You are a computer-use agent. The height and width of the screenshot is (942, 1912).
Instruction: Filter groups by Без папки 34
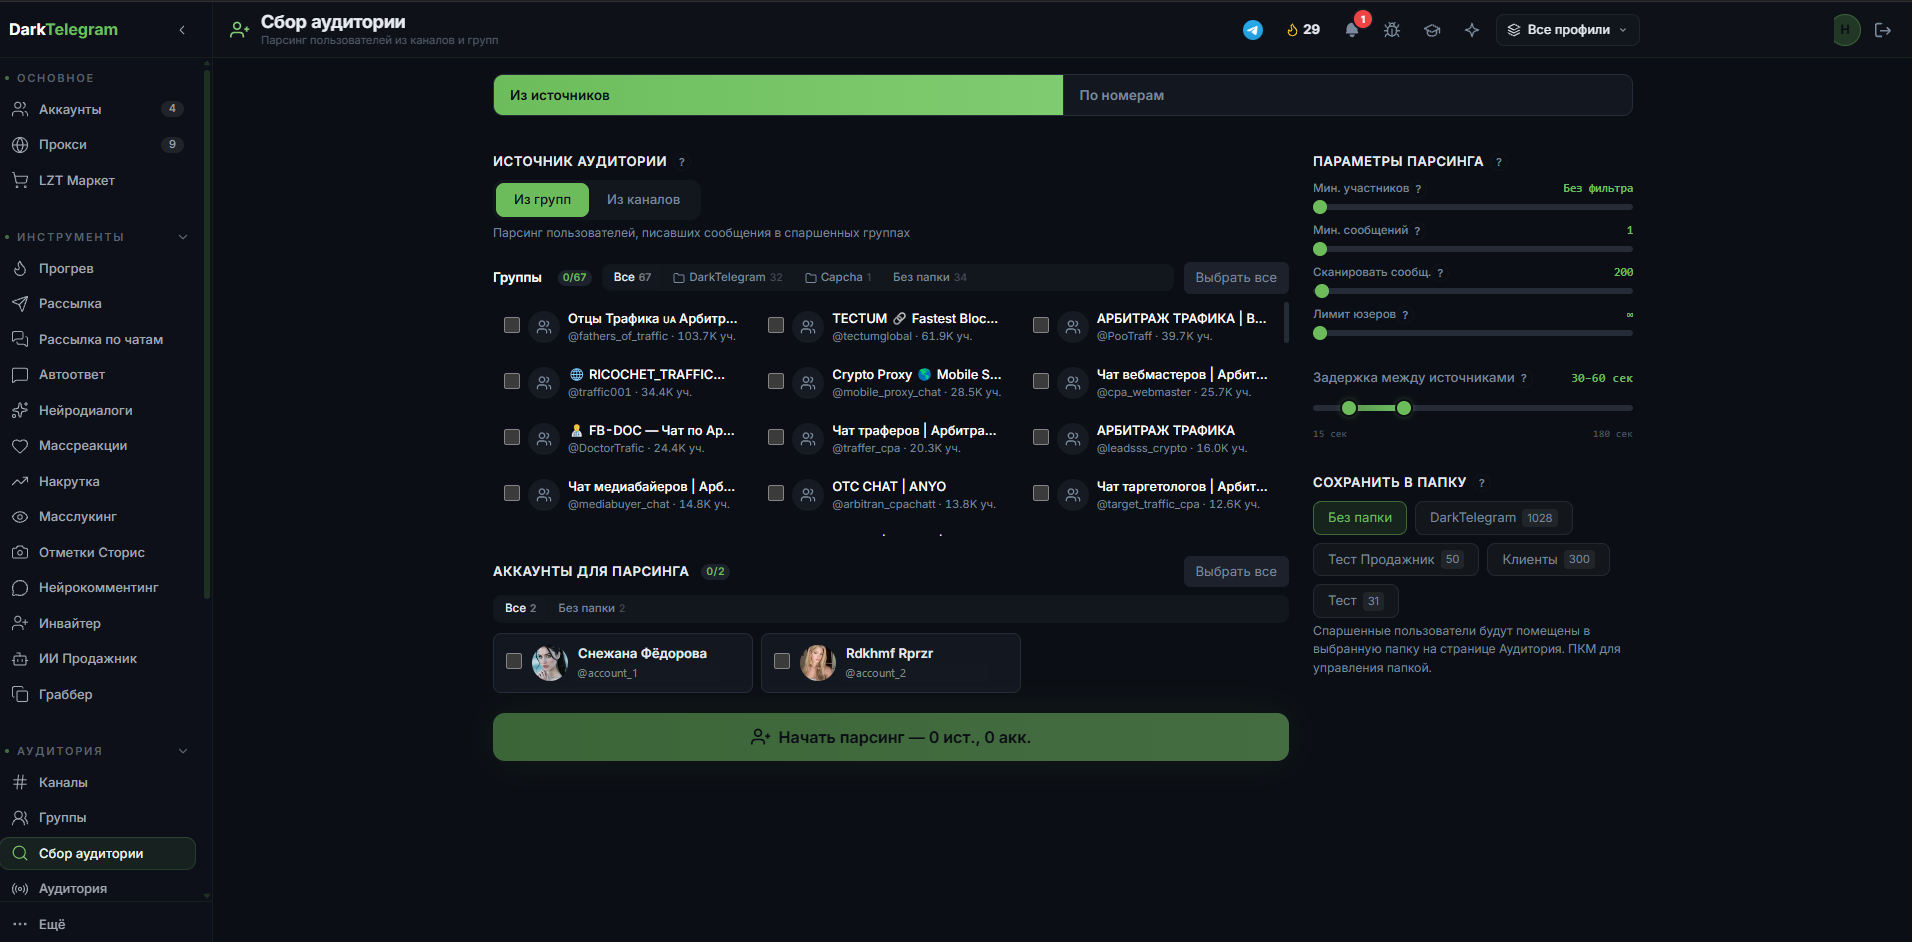(930, 277)
